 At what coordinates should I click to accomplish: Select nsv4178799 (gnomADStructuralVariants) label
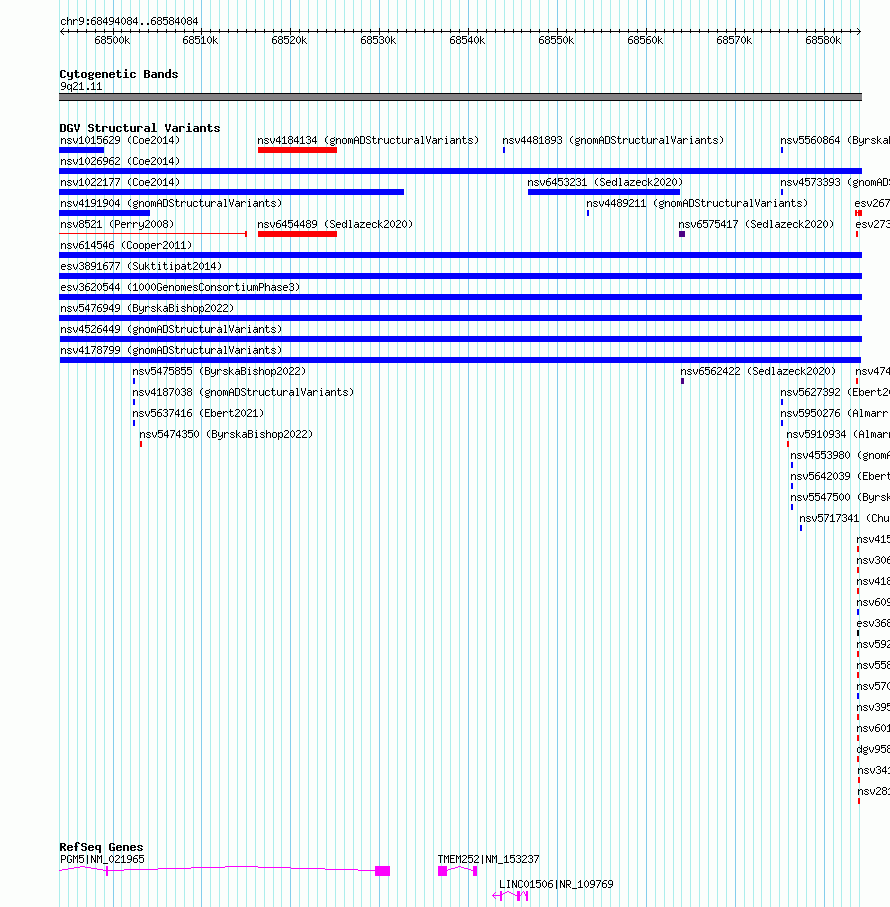point(171,350)
